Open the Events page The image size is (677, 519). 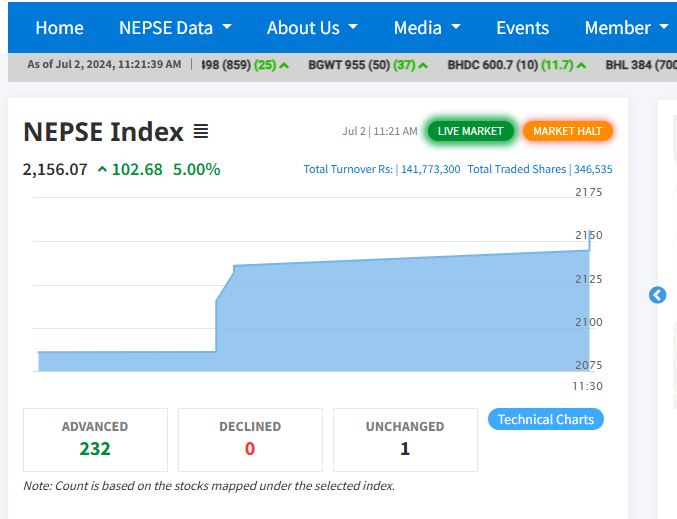522,28
